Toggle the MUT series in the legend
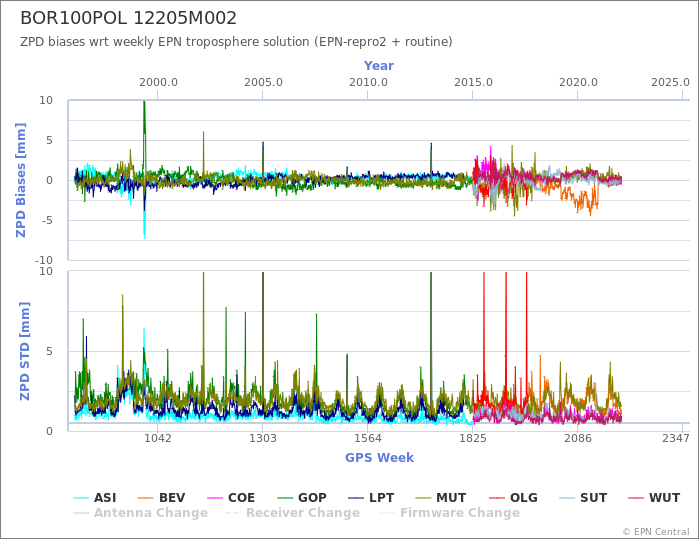The width and height of the screenshot is (700, 540). (441, 498)
